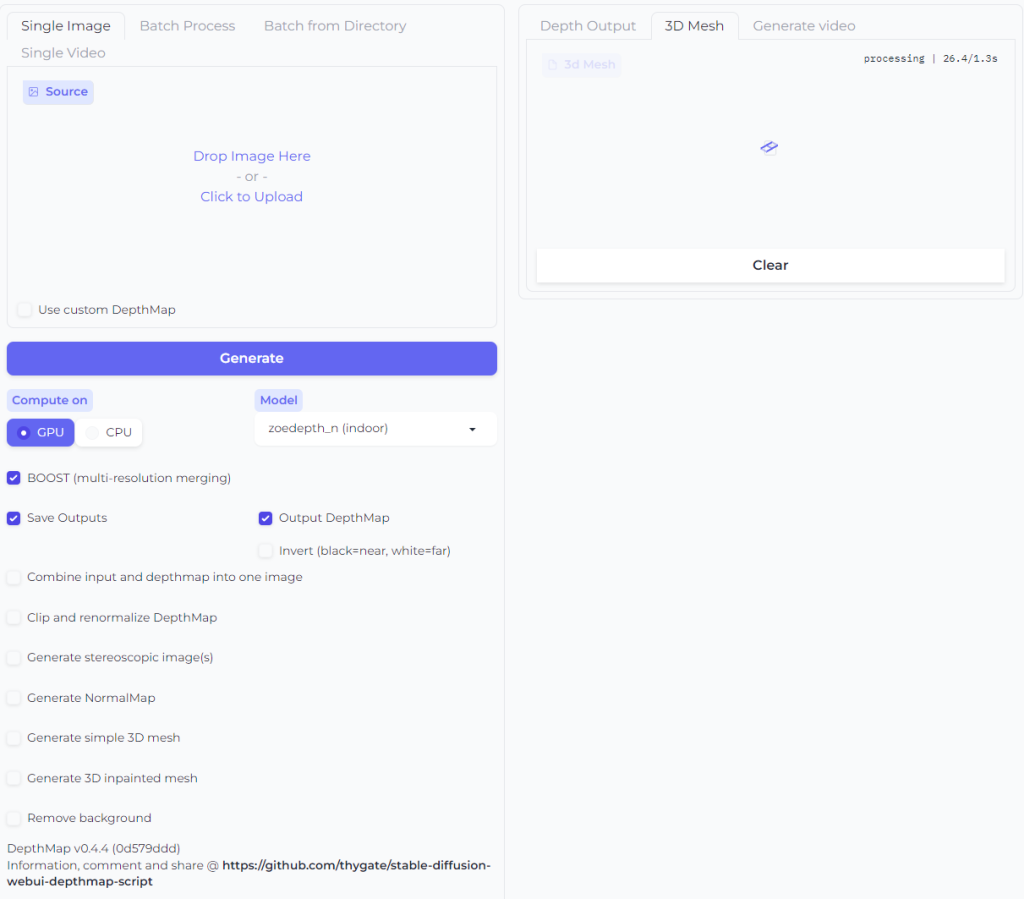
Task: Click the loading spinner in 3D Mesh panel
Action: click(x=769, y=147)
